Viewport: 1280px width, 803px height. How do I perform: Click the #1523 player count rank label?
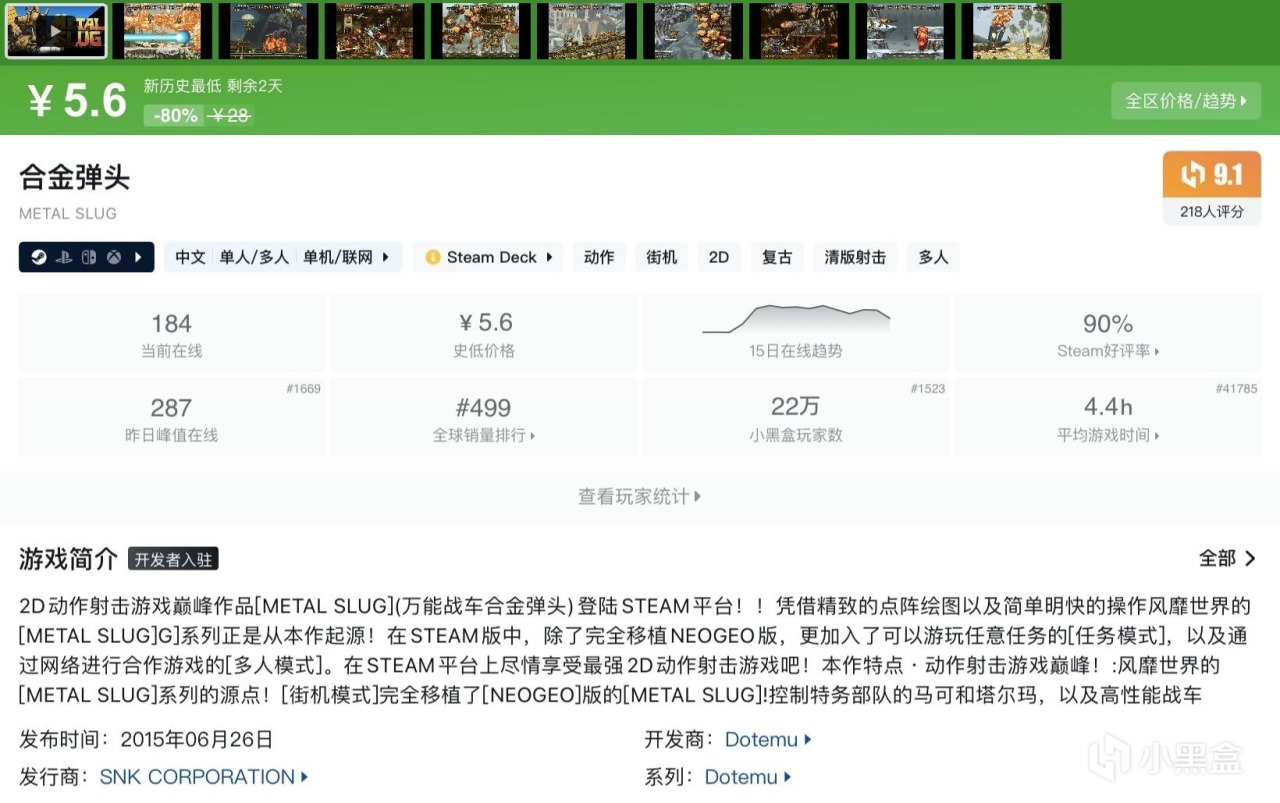coord(927,389)
